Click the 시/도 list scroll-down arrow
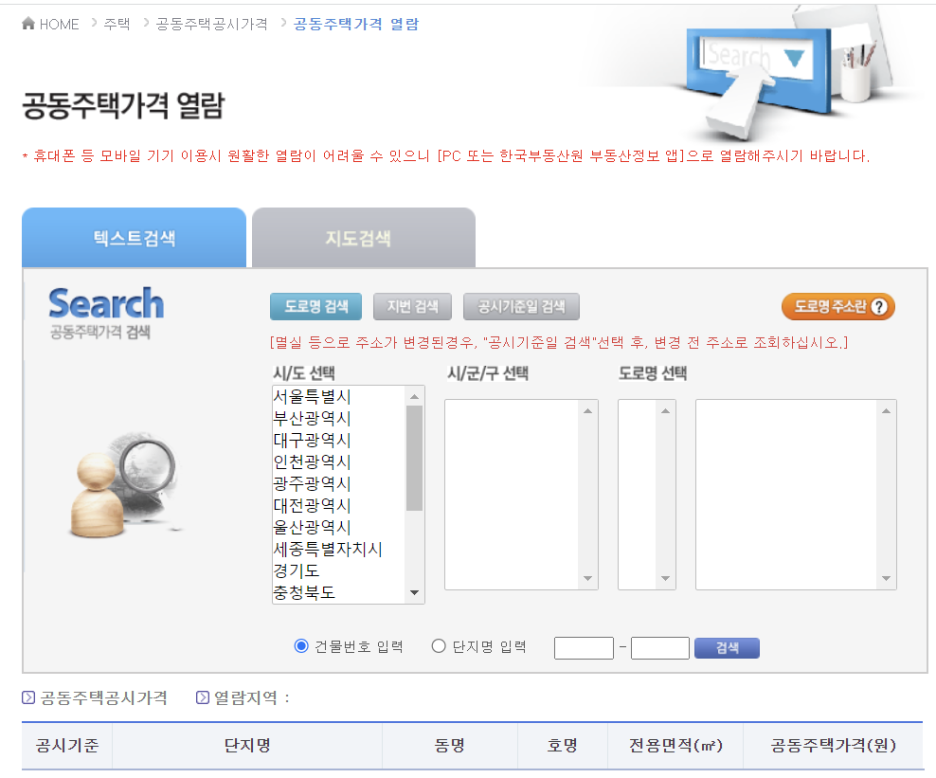This screenshot has width=936, height=778. [414, 593]
